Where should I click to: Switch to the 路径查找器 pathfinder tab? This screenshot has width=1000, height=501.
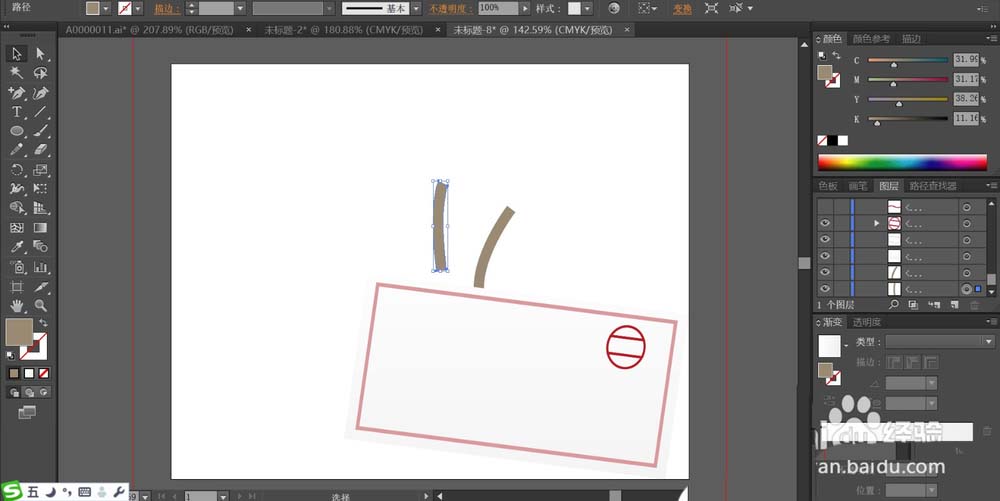(x=933, y=186)
